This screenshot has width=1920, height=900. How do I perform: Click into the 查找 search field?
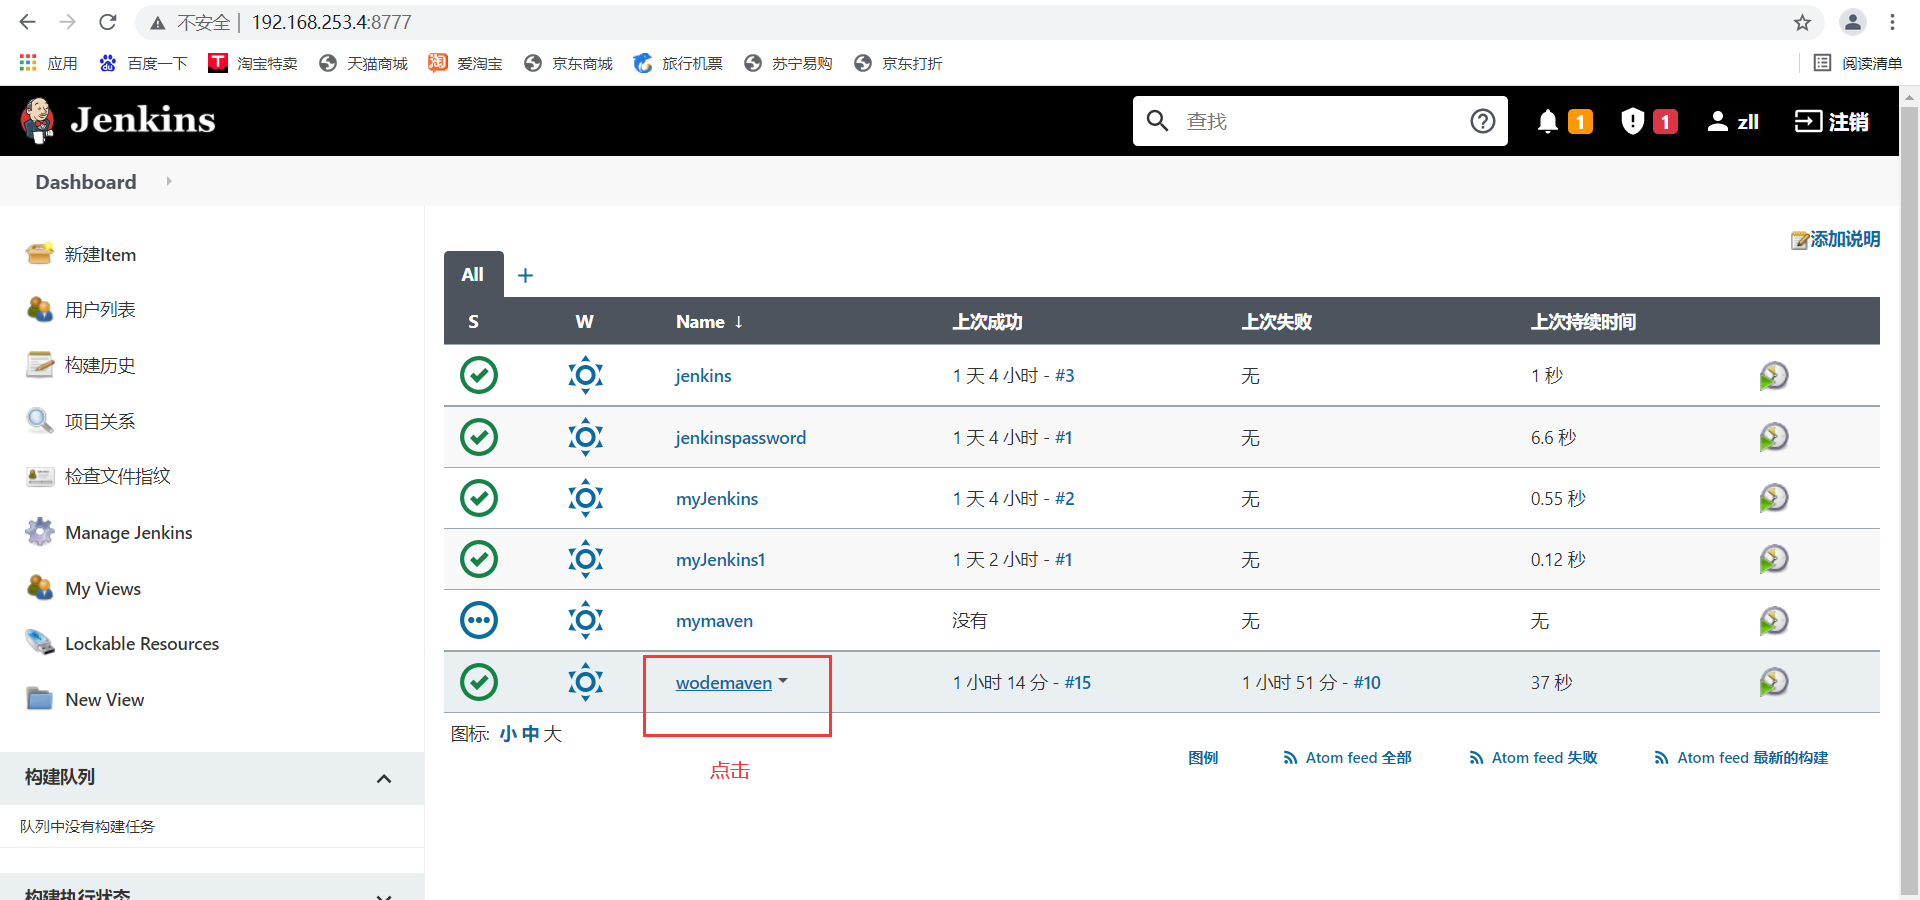(x=1320, y=121)
